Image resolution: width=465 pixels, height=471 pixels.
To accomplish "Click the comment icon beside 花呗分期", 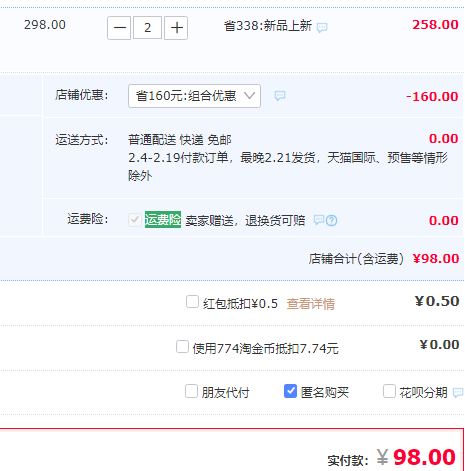I will 458,392.
